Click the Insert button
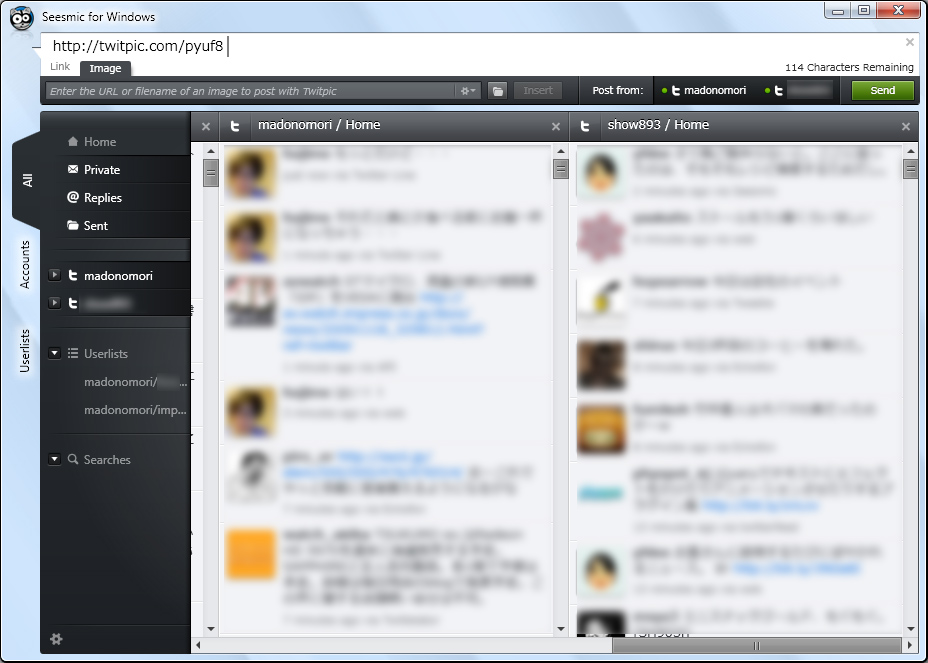This screenshot has width=928, height=663. (x=538, y=90)
